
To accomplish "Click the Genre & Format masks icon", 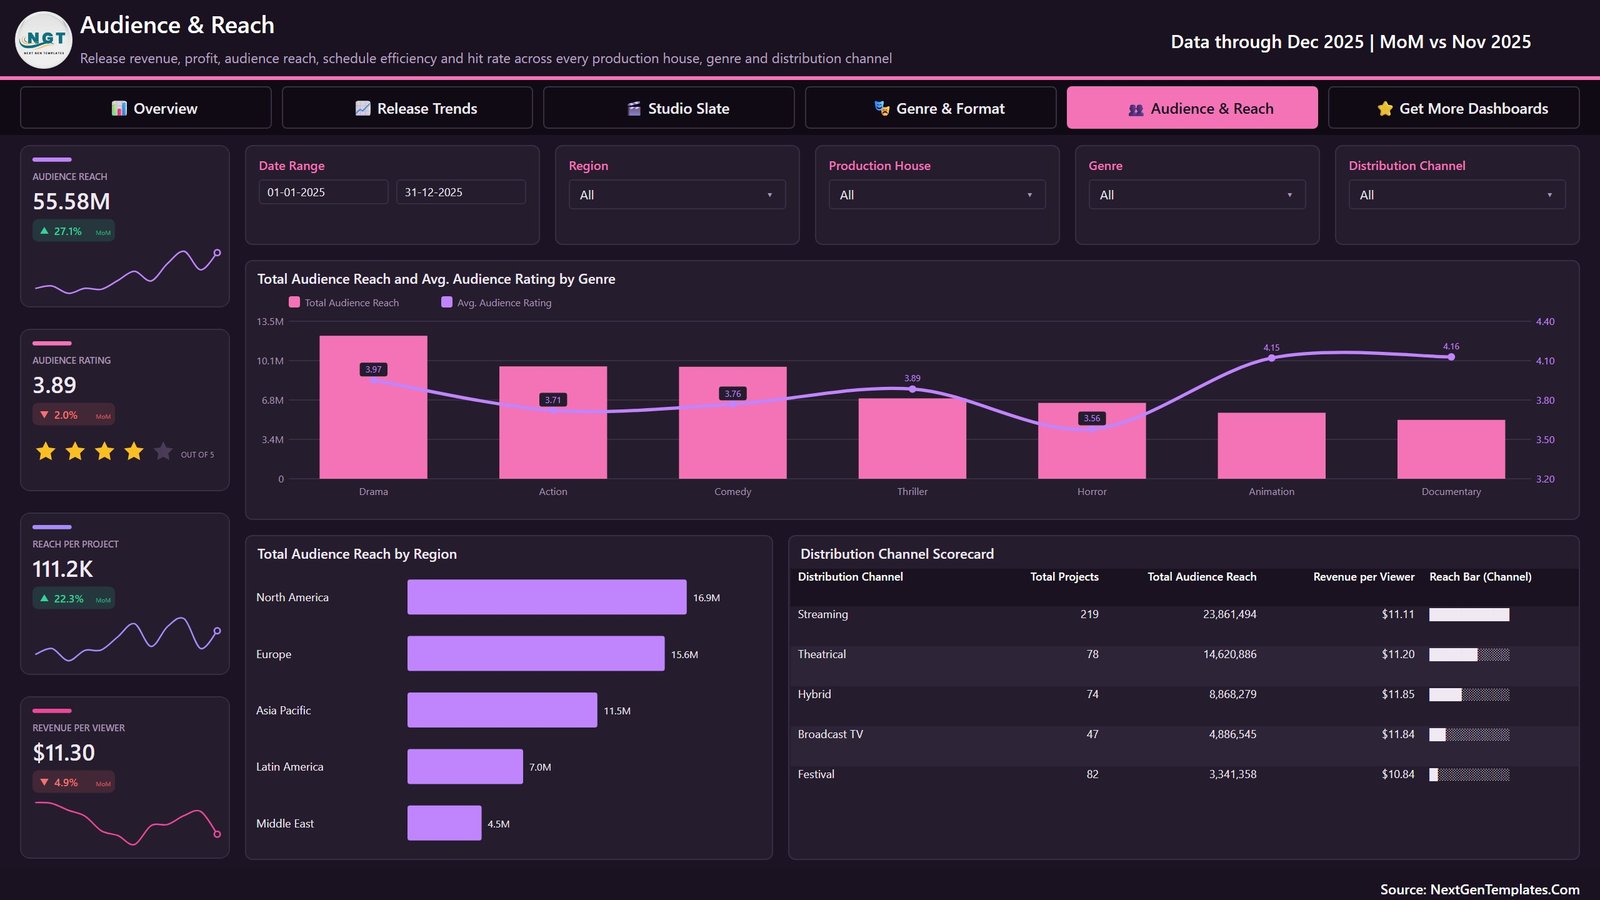I will coord(882,108).
